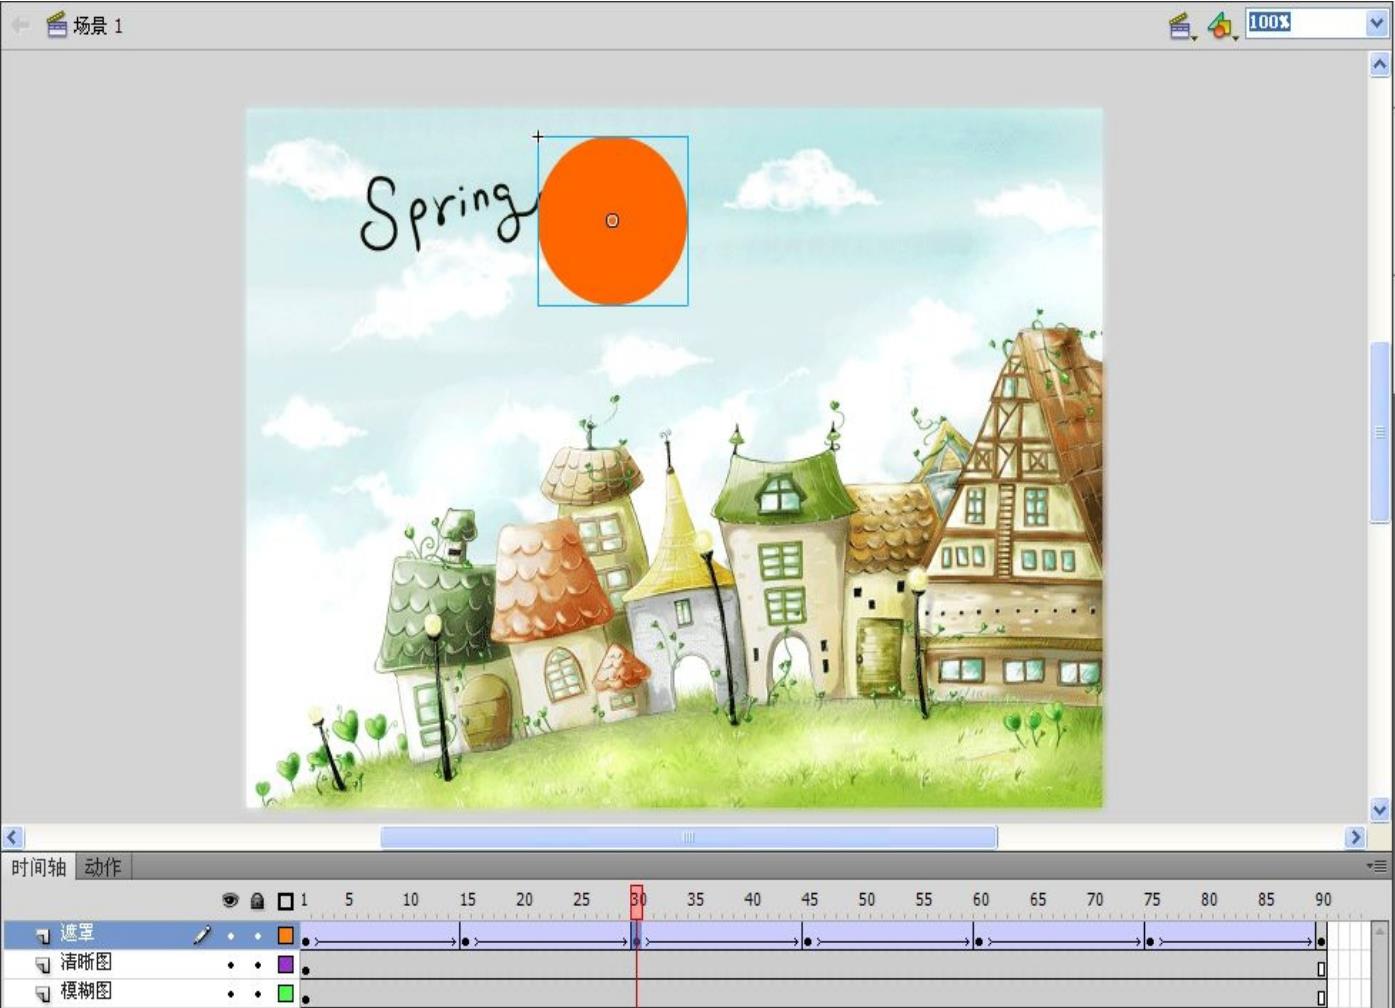Switch to the 时间轴 tab
1395x1008 pixels.
38,867
